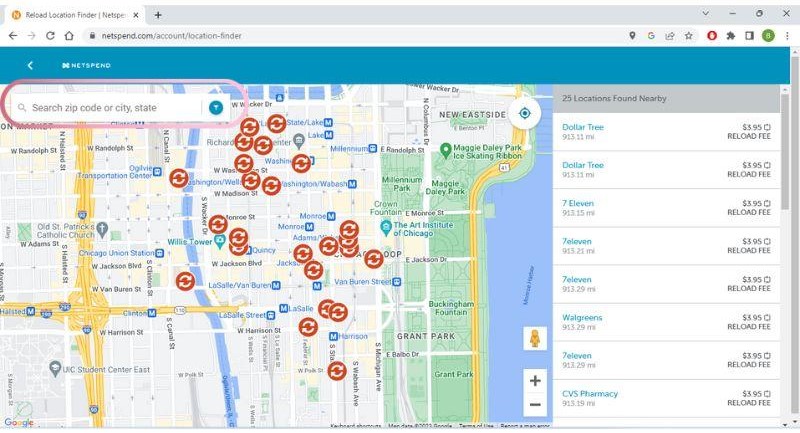The height and width of the screenshot is (433, 800).
Task: Select the Street View pegman icon
Action: point(535,338)
